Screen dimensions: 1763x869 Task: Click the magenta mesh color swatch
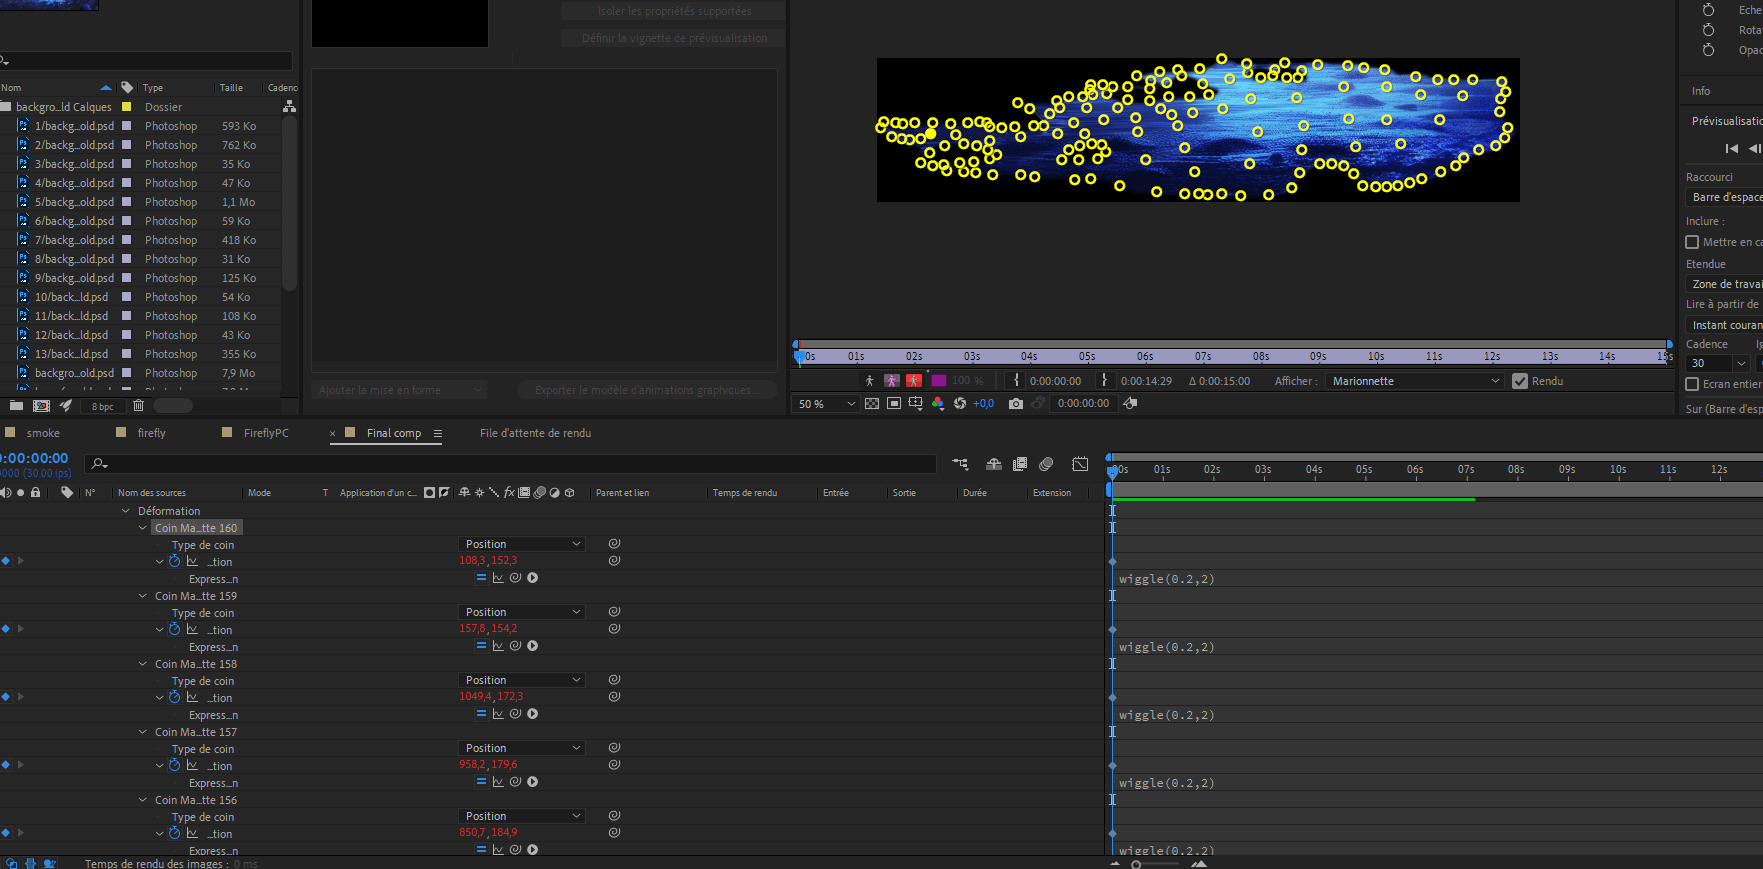(x=939, y=381)
